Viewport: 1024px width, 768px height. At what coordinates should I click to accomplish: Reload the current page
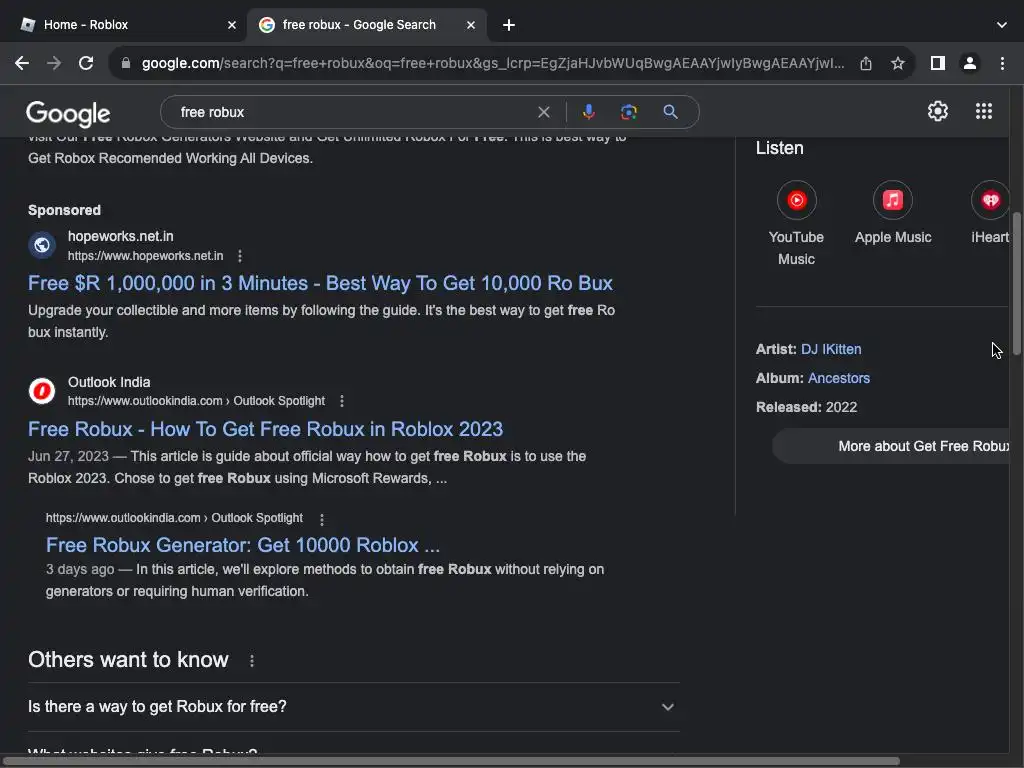pos(86,63)
